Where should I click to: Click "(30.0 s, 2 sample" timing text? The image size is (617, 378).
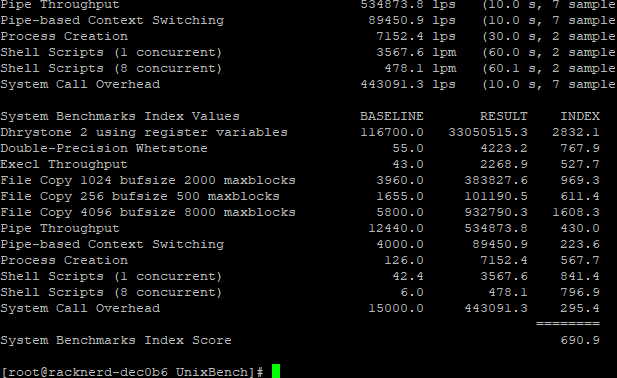pyautogui.click(x=549, y=37)
